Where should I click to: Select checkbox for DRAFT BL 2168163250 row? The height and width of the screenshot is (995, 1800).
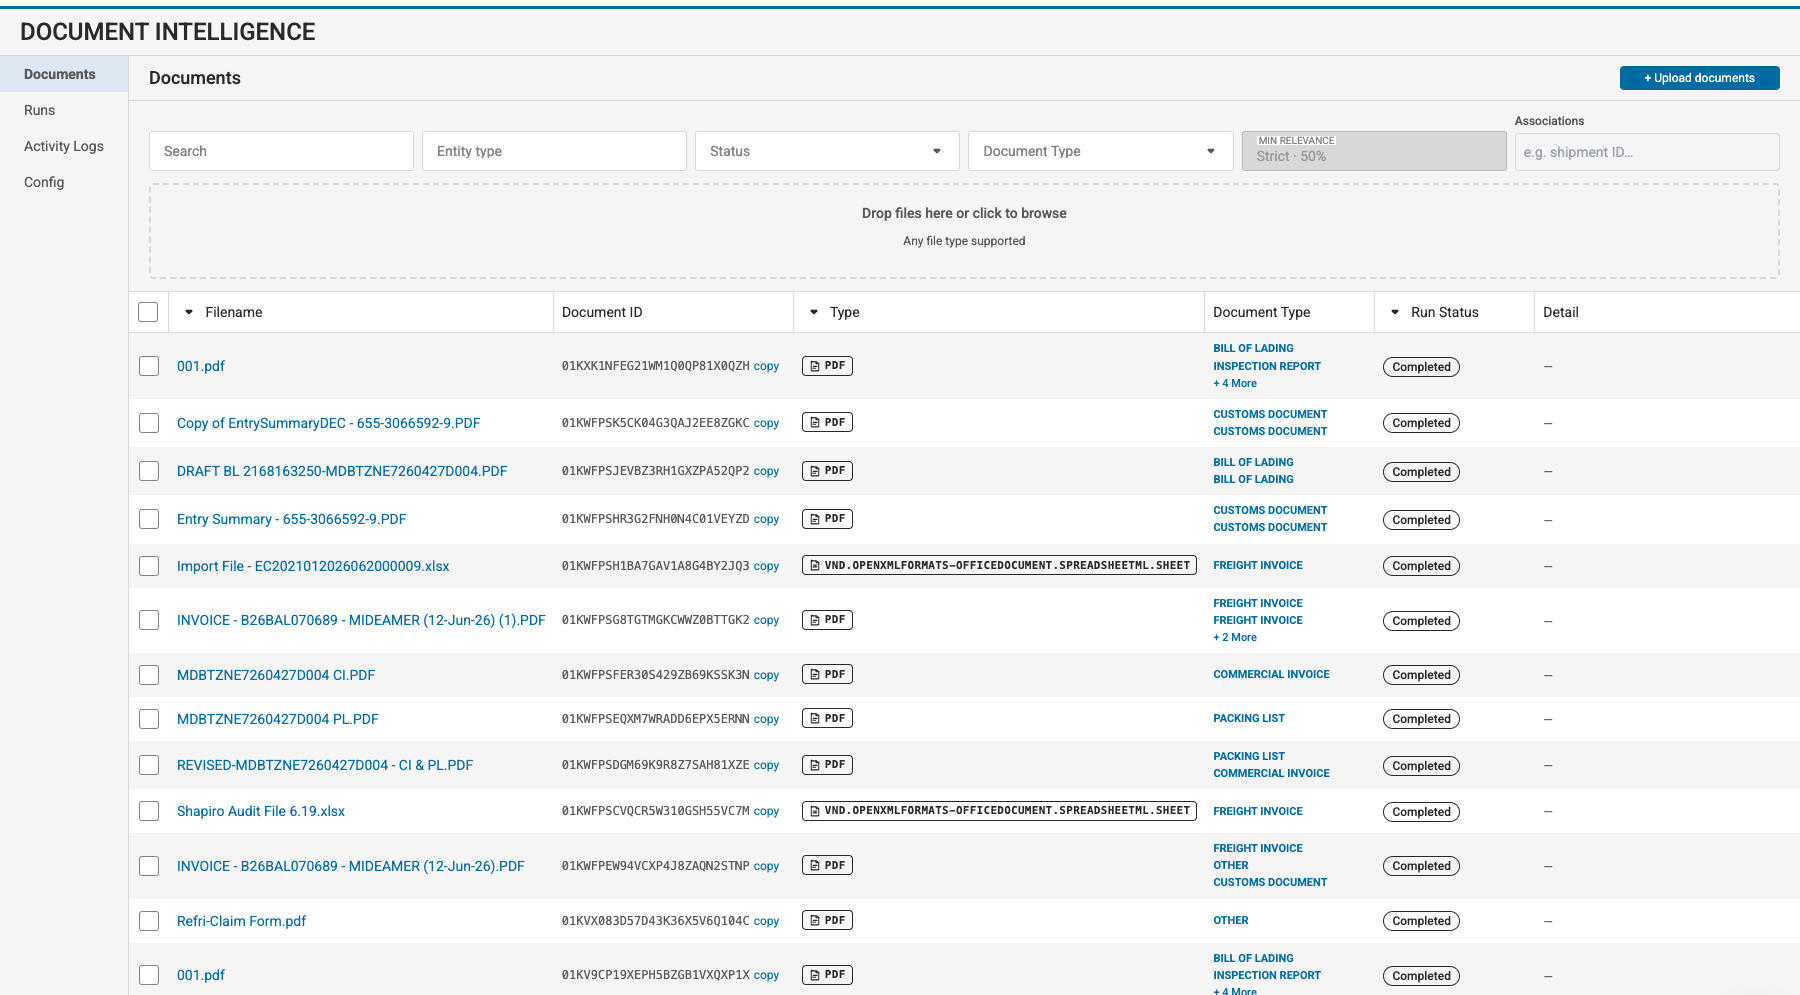coord(149,471)
